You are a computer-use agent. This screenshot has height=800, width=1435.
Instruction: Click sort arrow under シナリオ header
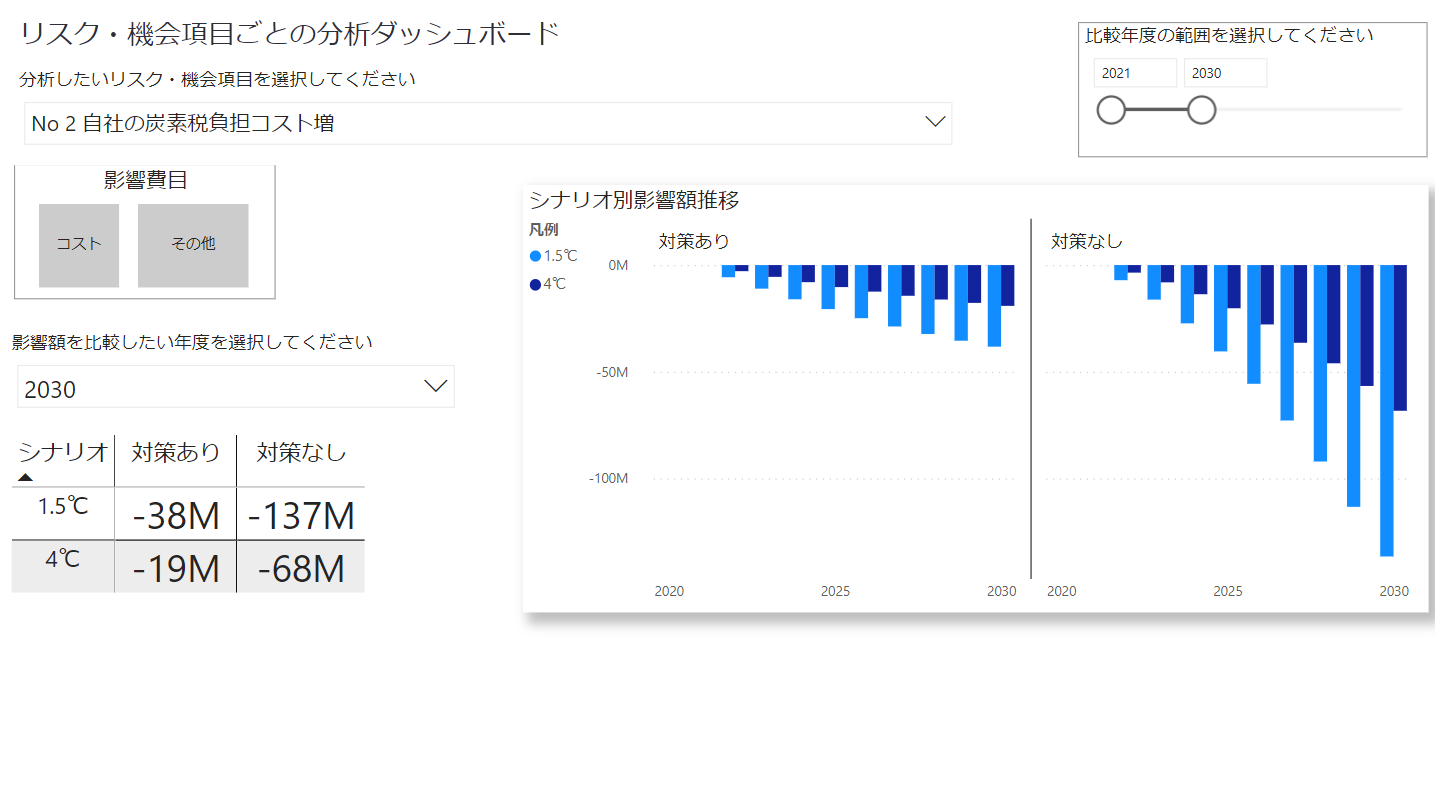[26, 477]
